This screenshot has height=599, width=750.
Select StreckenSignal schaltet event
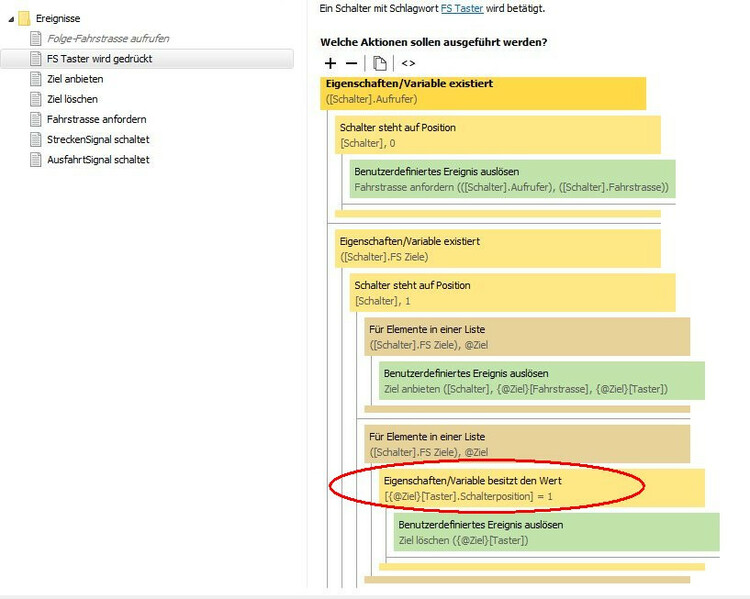(x=98, y=139)
